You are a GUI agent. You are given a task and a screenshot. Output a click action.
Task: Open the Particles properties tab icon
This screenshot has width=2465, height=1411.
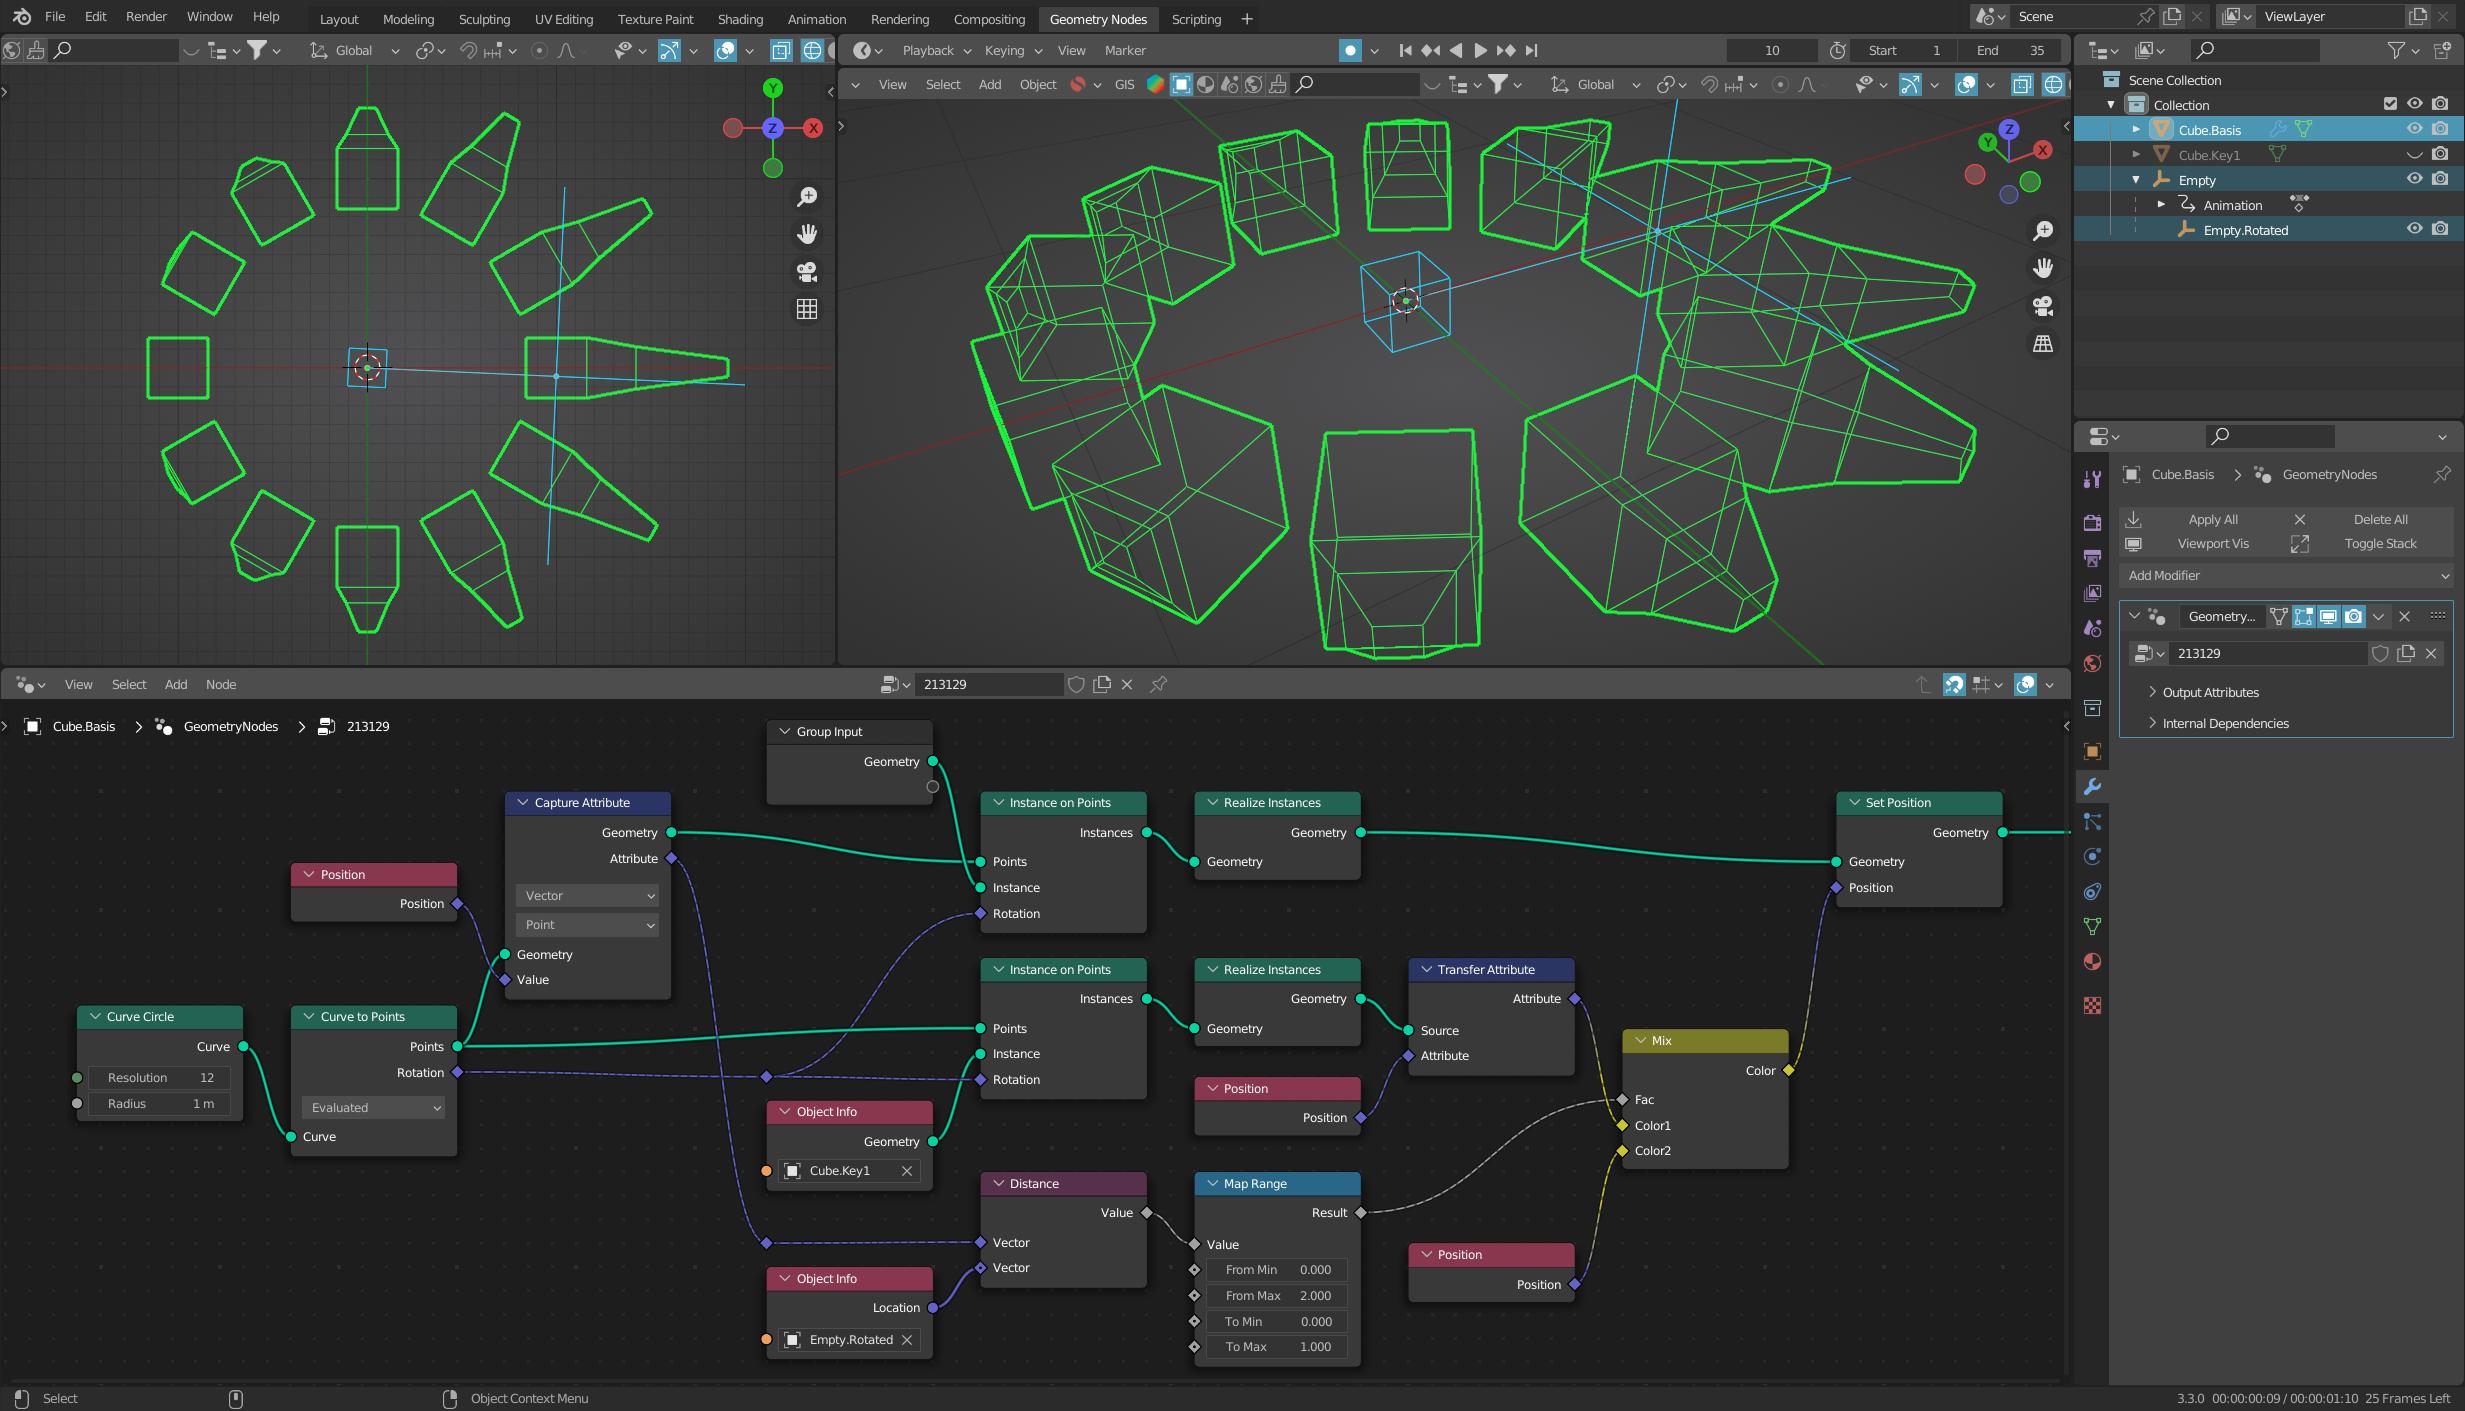[x=2092, y=822]
